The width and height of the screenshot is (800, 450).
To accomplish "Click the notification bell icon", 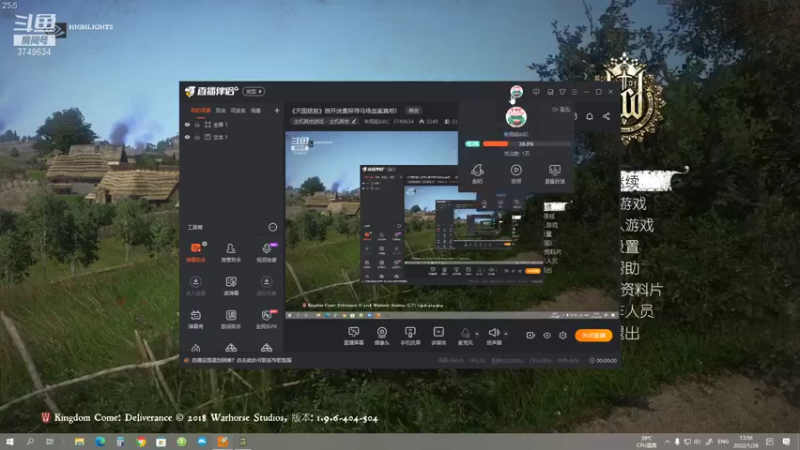I will [x=589, y=116].
